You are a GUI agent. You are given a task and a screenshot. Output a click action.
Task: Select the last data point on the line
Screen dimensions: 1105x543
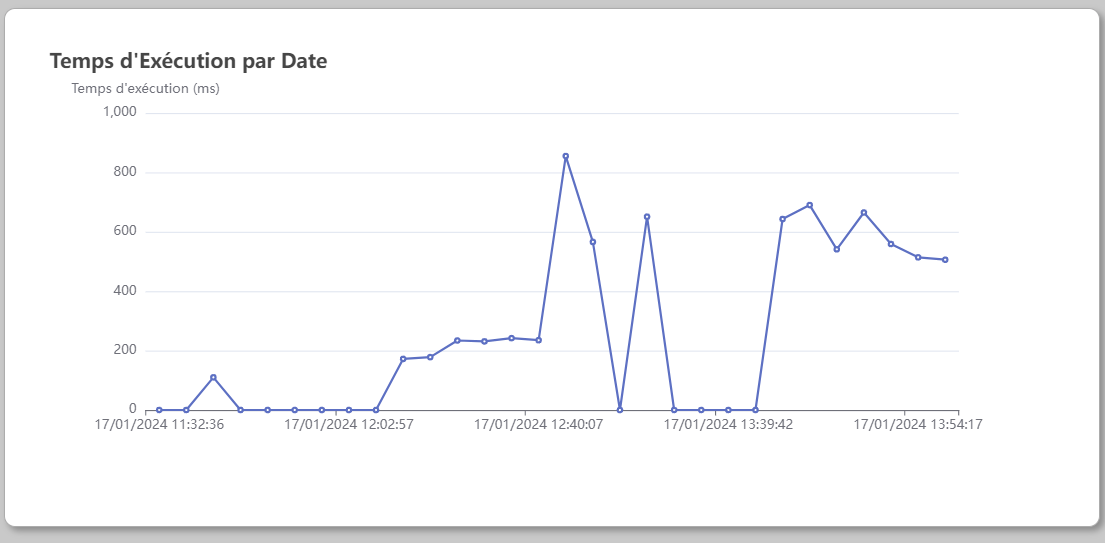click(x=945, y=260)
